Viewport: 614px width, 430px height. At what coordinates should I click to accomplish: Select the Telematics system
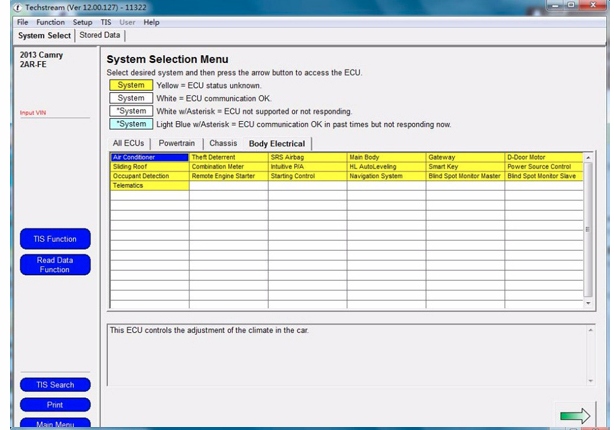(150, 186)
